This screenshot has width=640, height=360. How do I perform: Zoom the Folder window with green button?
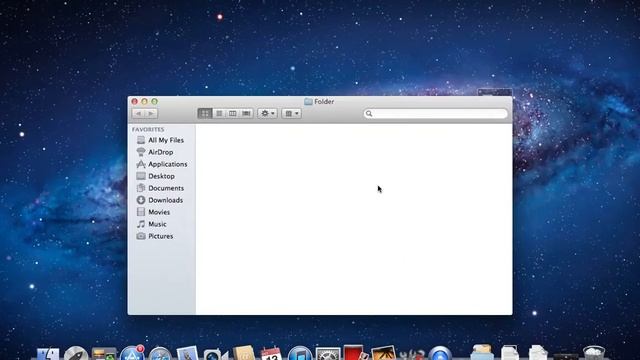pyautogui.click(x=154, y=101)
